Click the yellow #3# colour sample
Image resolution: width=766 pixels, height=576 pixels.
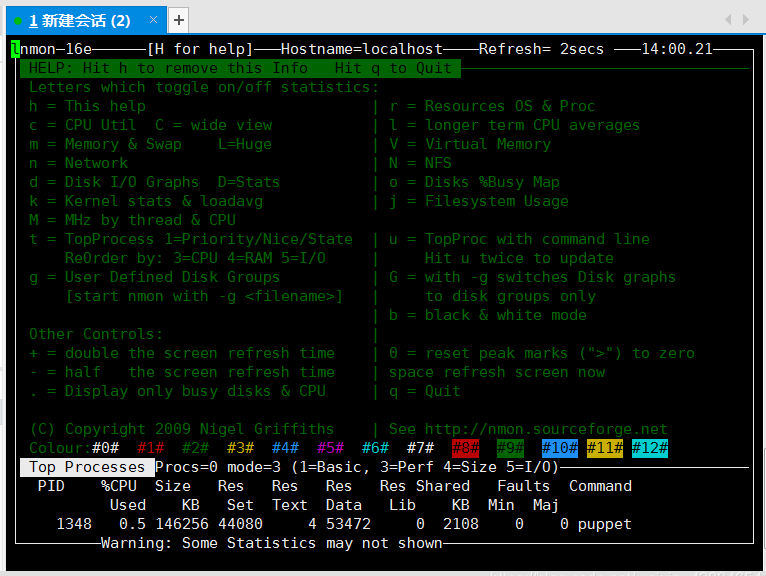point(240,448)
